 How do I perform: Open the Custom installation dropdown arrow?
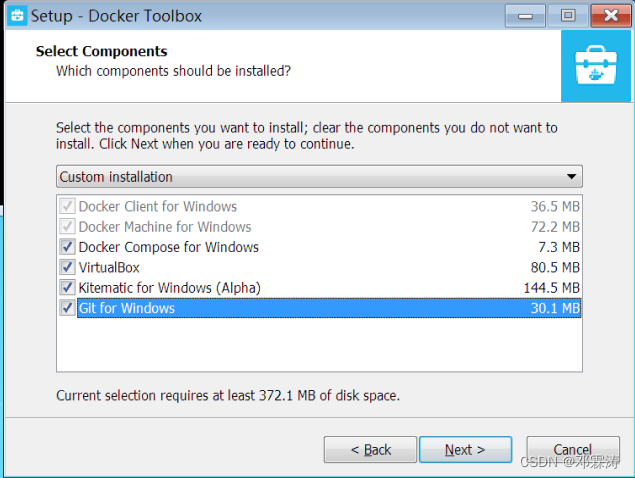coord(572,177)
